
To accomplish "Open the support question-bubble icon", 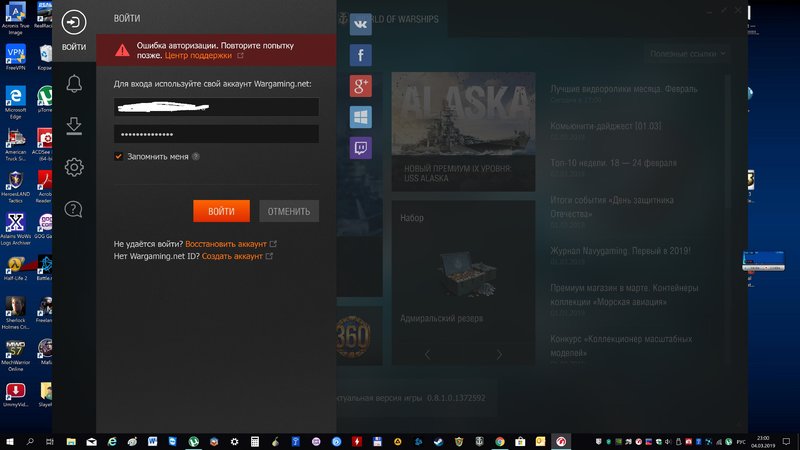I will tap(73, 209).
